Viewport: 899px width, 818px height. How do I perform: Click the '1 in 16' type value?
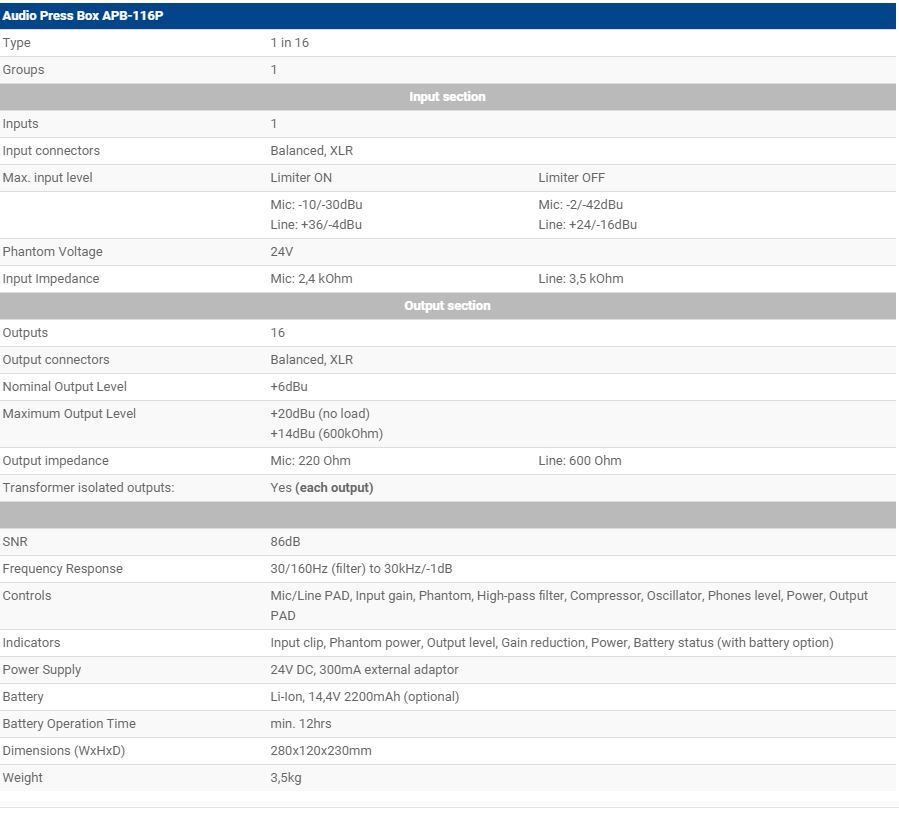click(290, 43)
